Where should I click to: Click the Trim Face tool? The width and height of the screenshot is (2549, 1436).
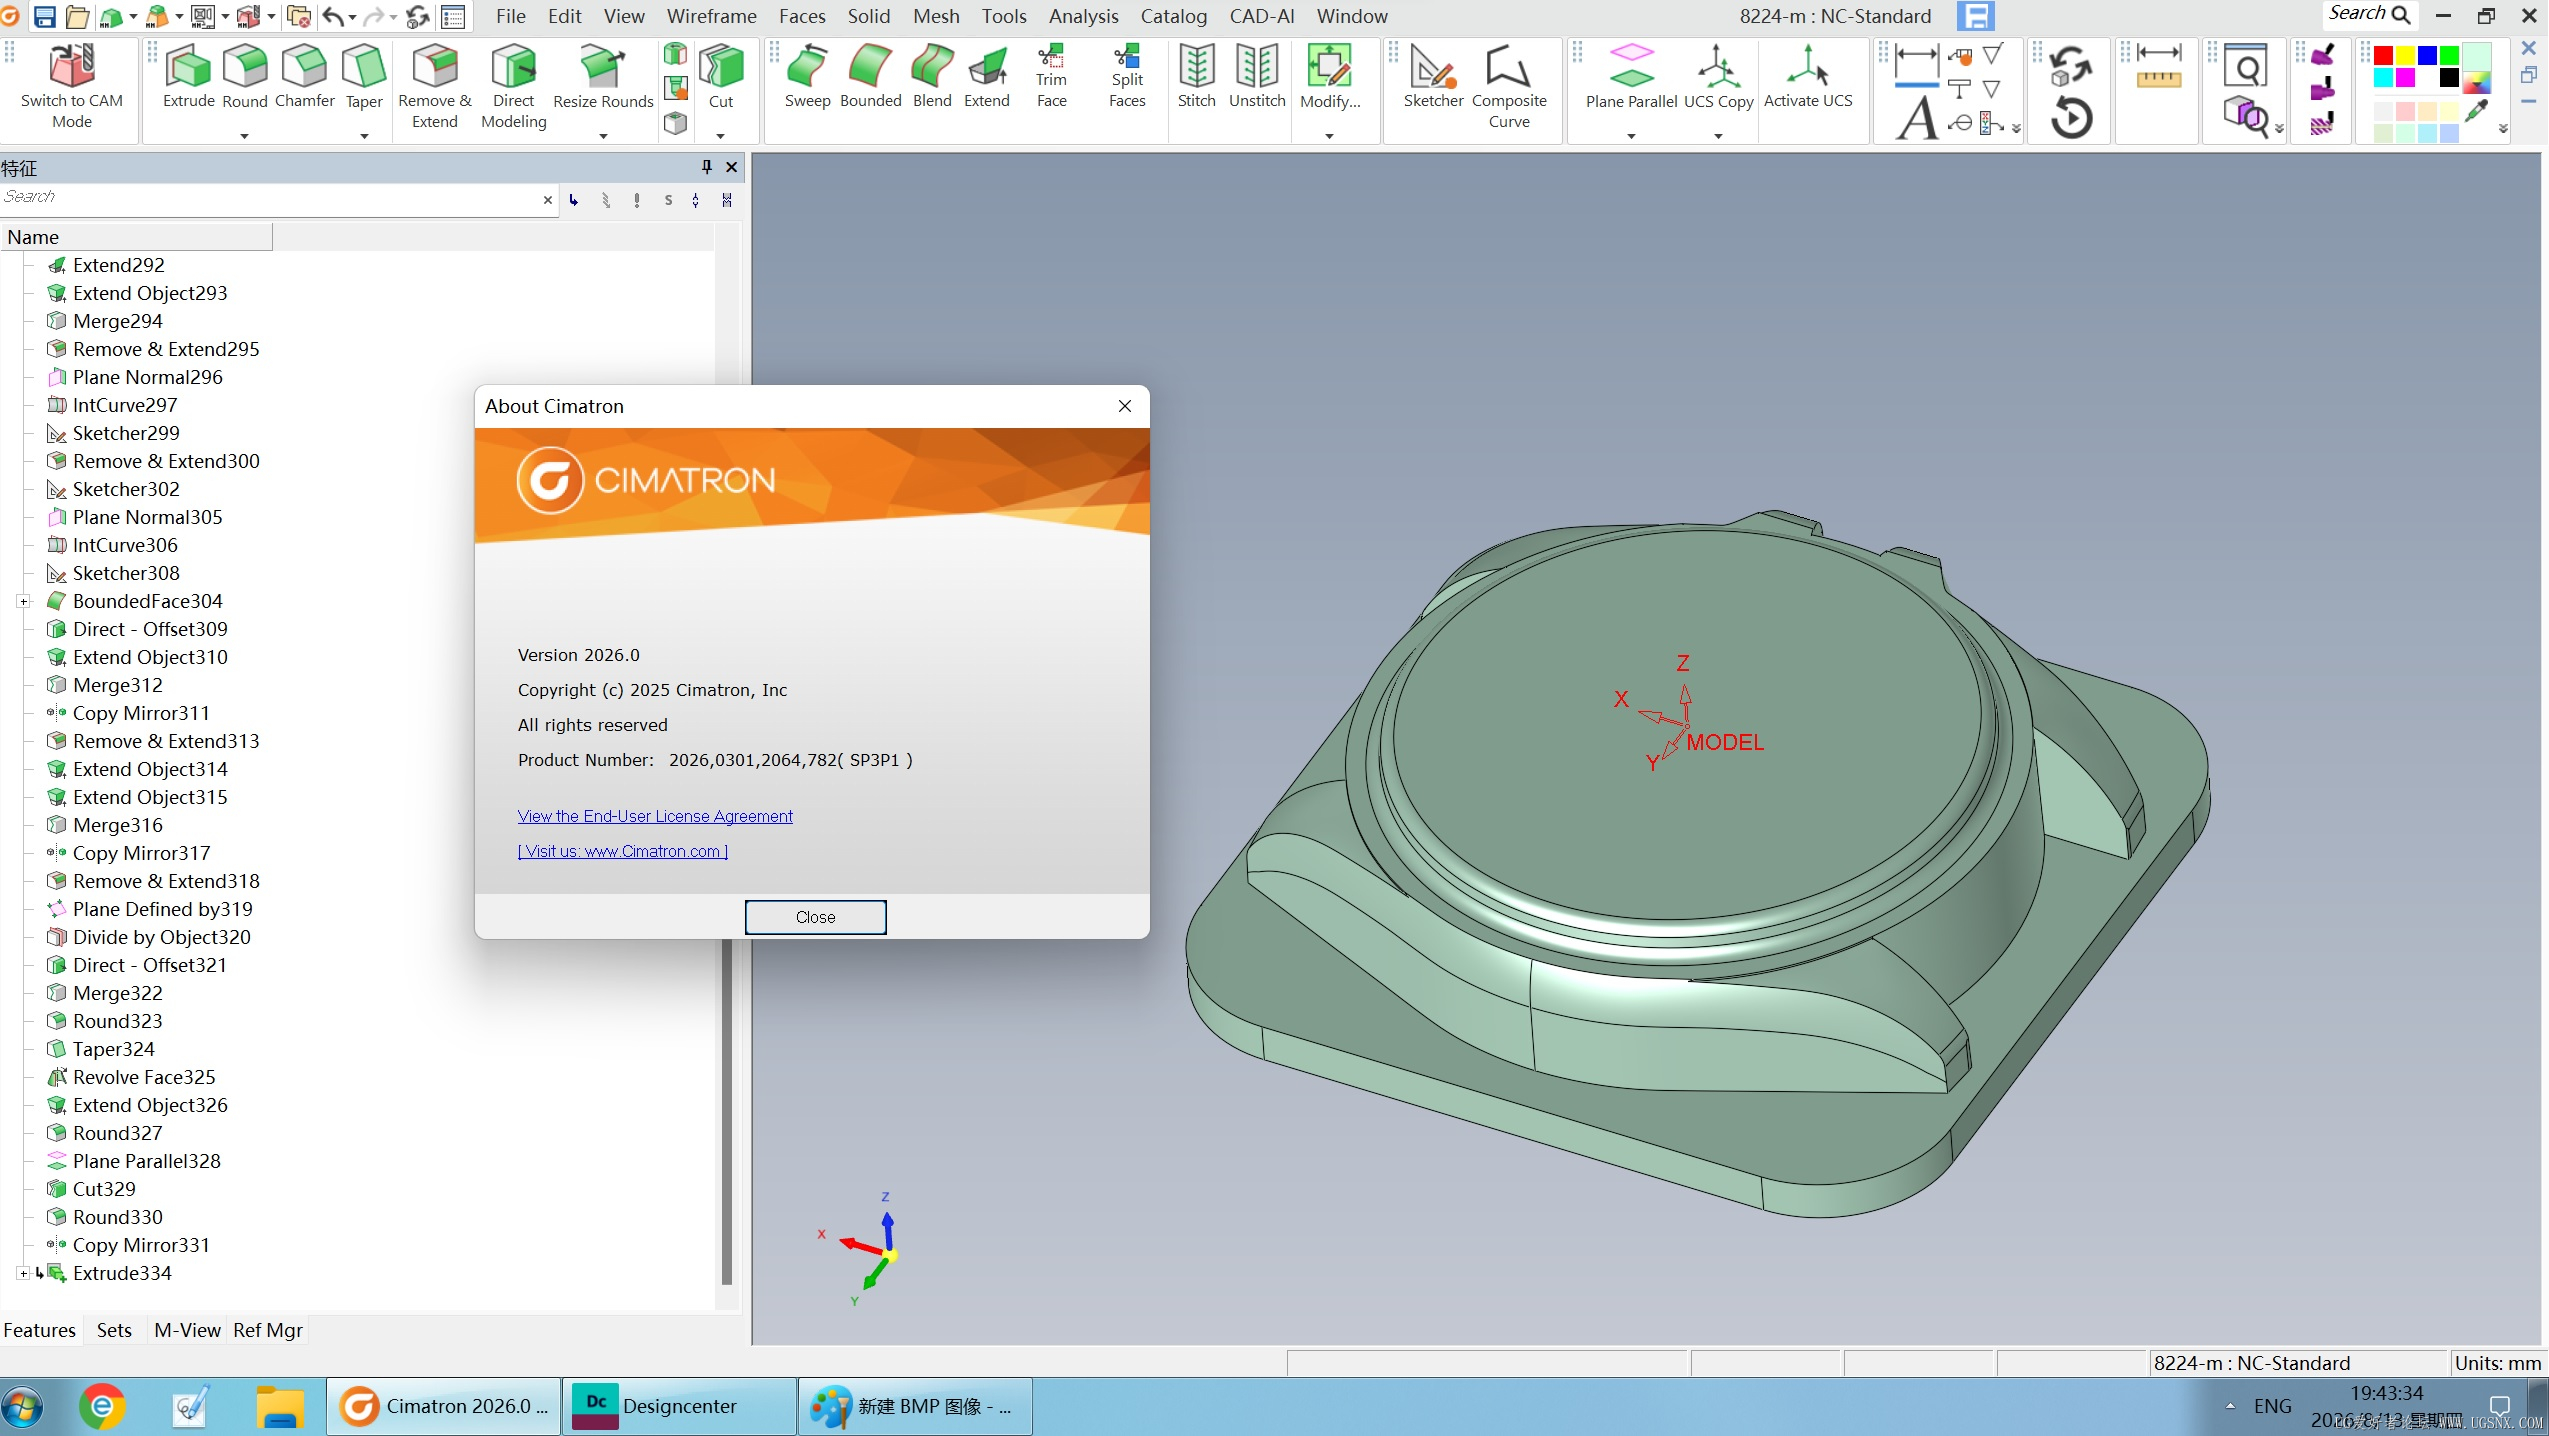(1051, 77)
